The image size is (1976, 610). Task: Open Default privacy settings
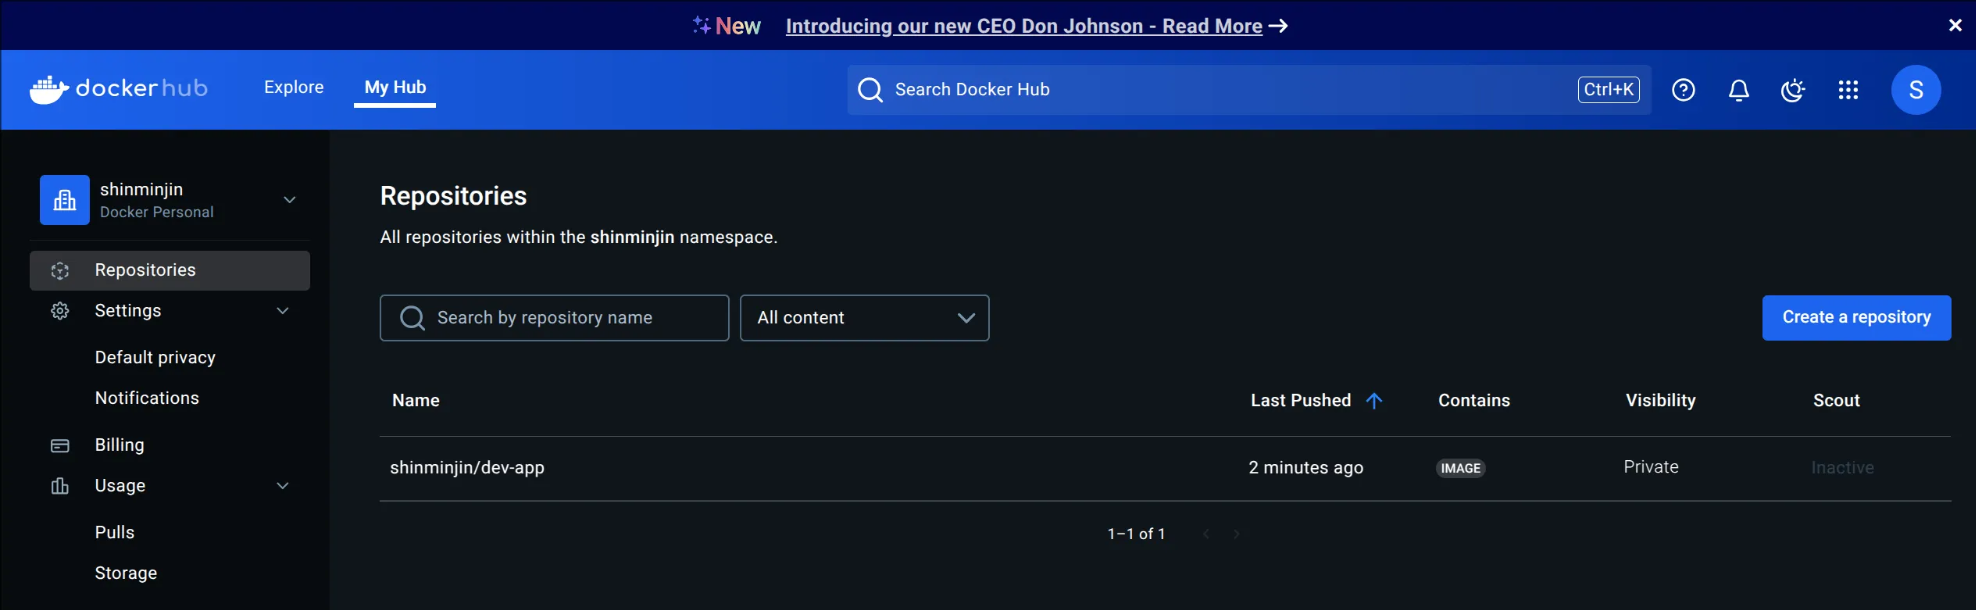coord(155,357)
